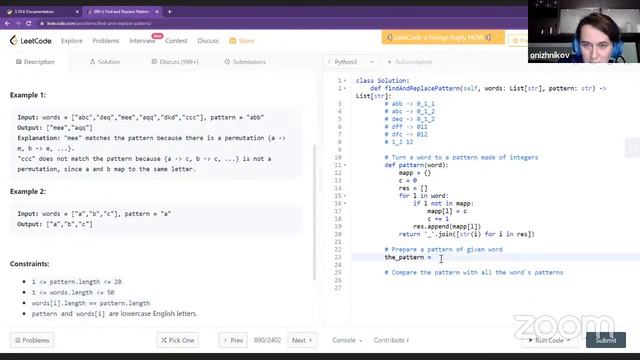Image resolution: width=640 pixels, height=360 pixels.
Task: Reload the page with refresh icon
Action: pos(29,23)
